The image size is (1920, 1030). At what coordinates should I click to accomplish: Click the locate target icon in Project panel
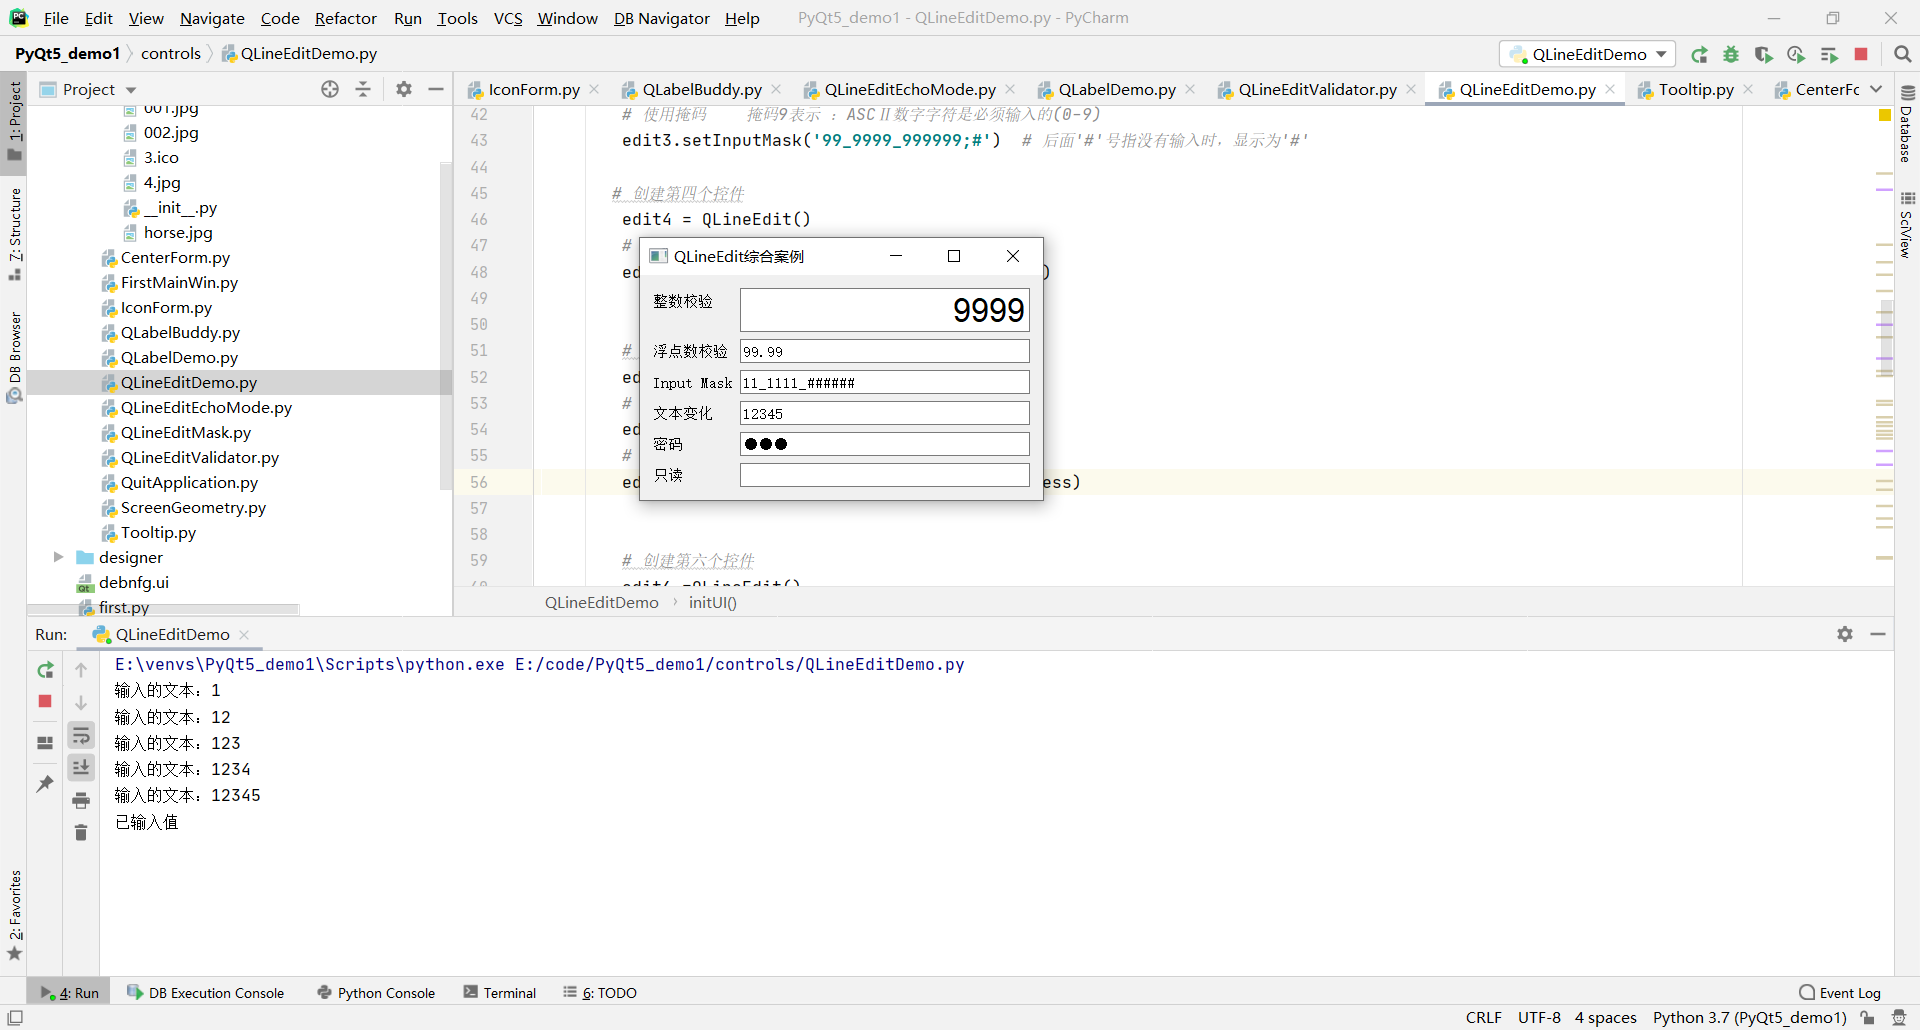point(330,89)
